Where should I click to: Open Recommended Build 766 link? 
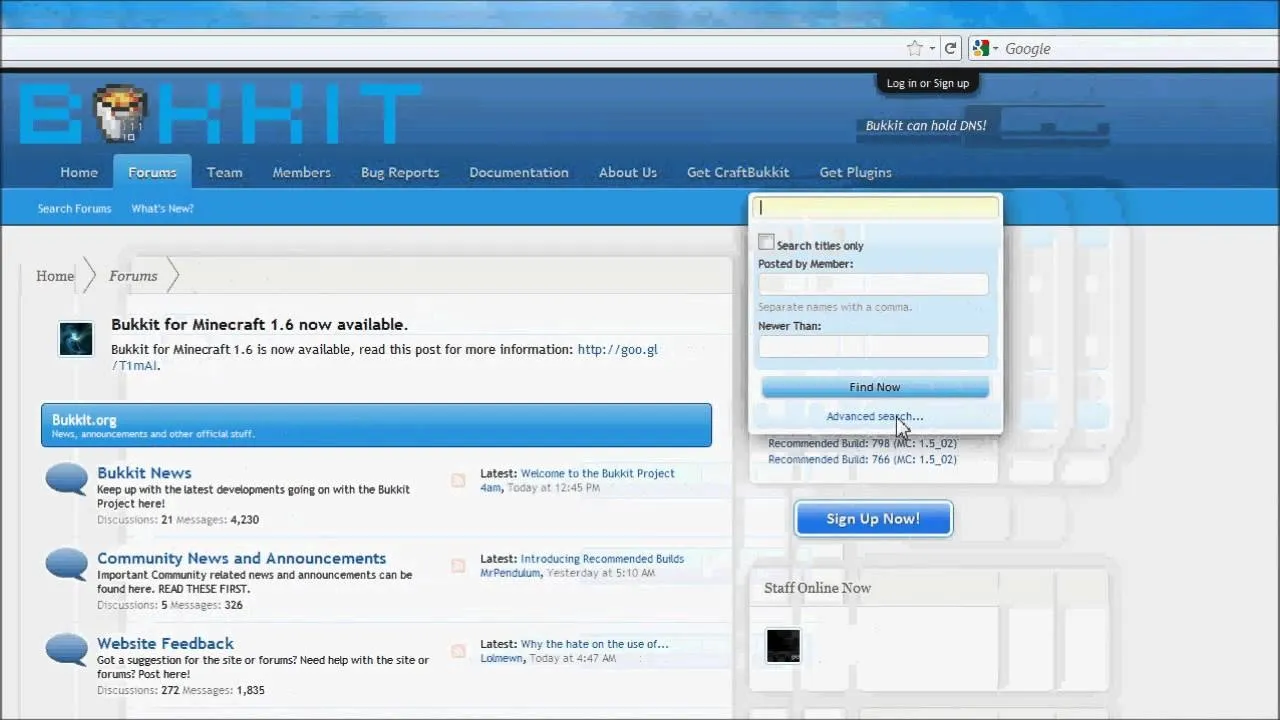coord(862,459)
